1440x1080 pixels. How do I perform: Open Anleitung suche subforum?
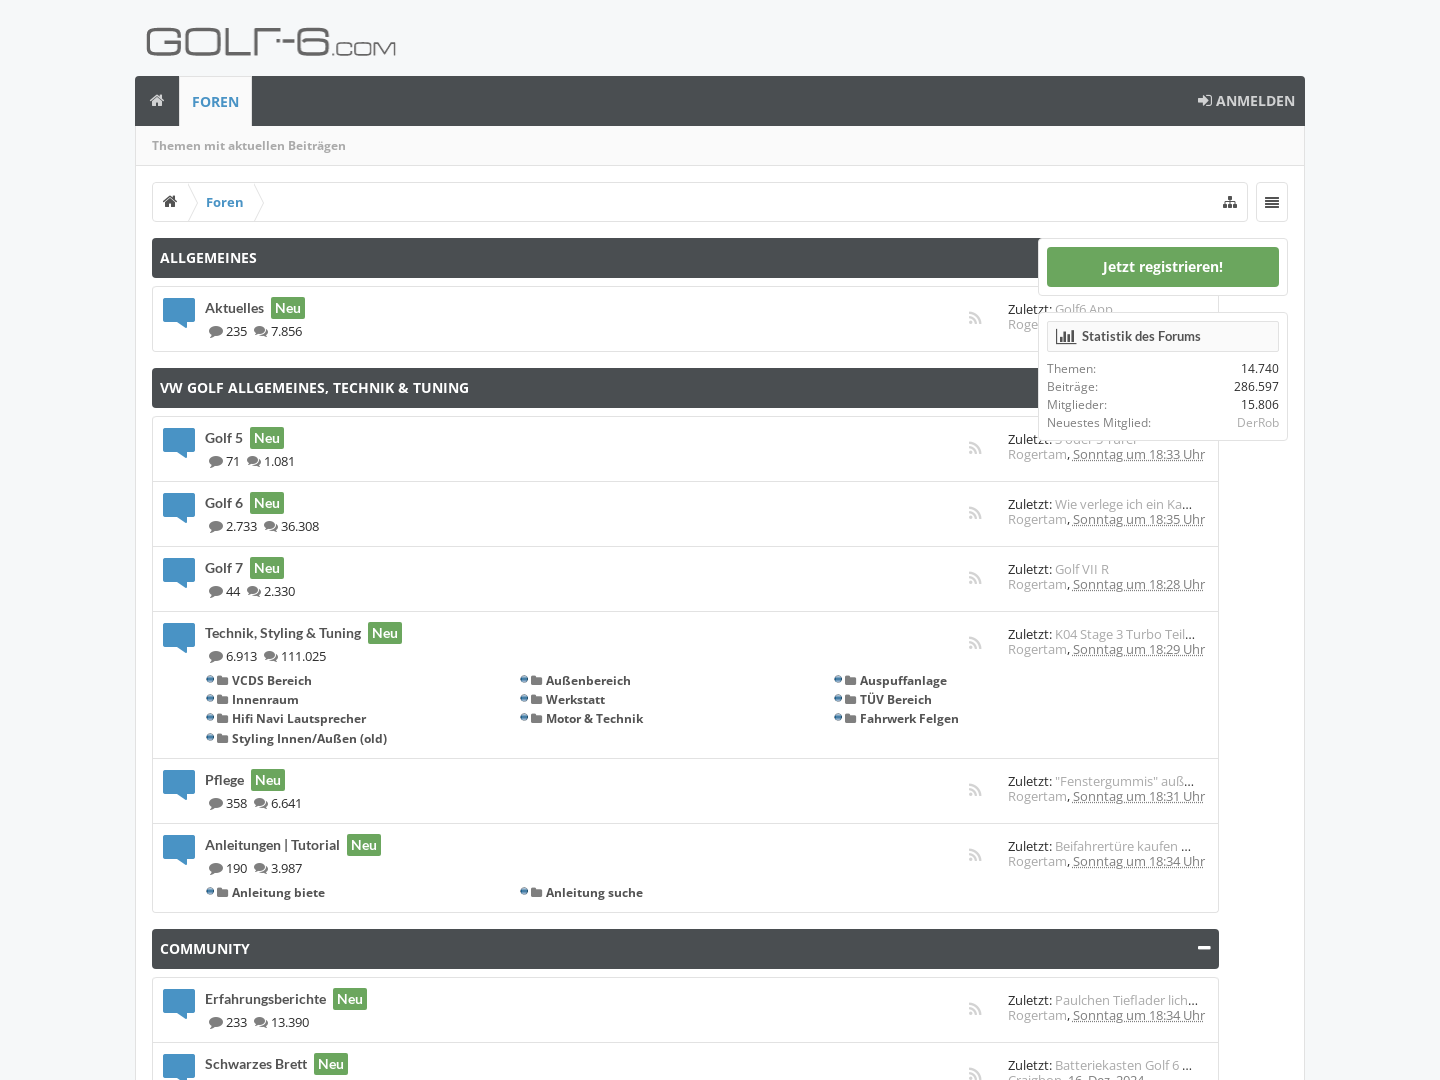coord(594,893)
